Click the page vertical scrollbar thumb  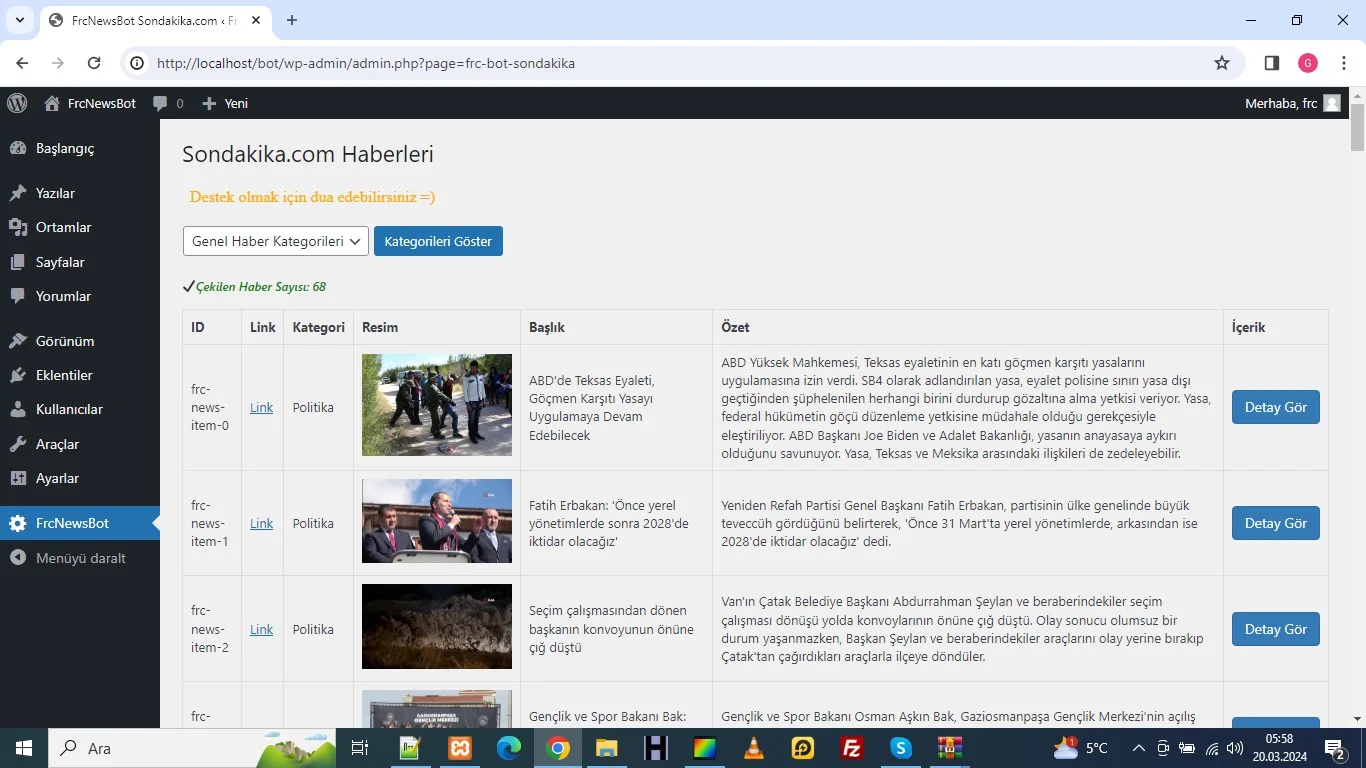tap(1357, 127)
